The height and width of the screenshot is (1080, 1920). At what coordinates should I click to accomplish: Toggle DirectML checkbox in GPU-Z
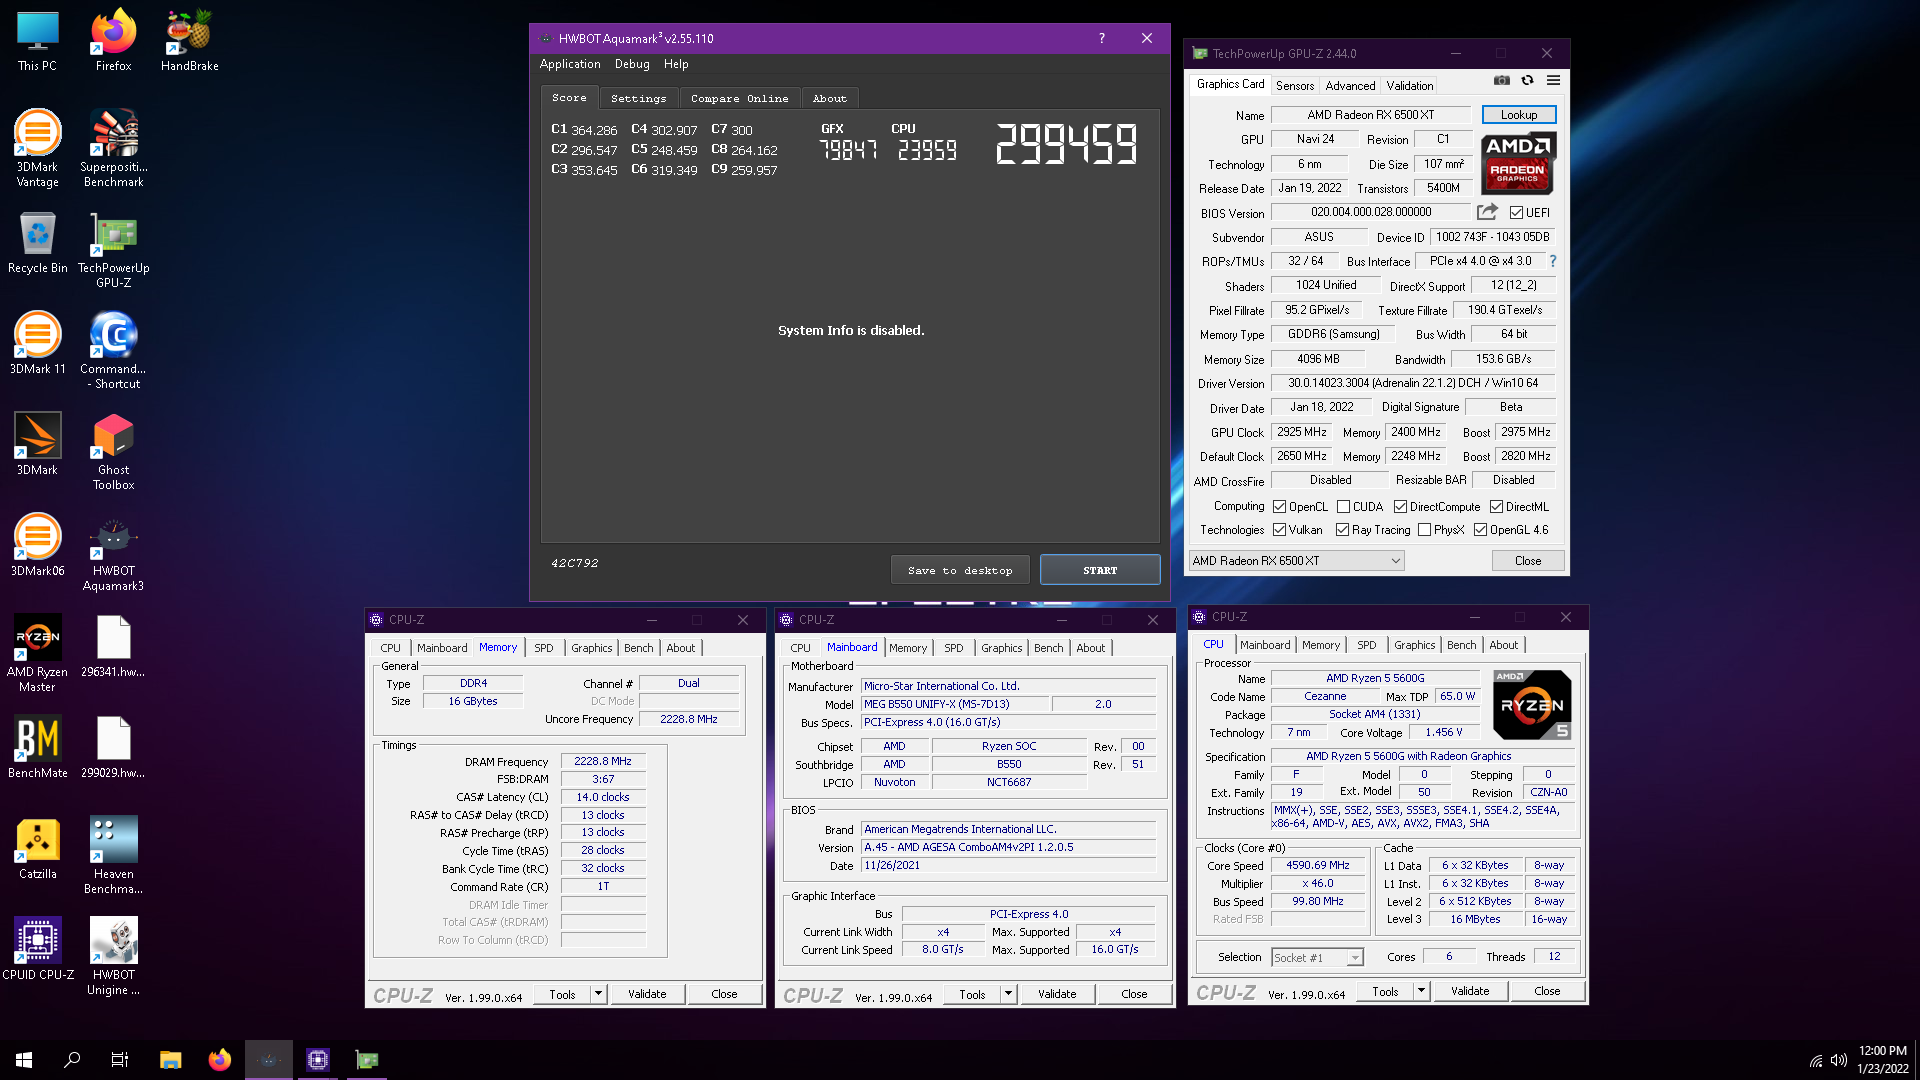click(x=1496, y=507)
